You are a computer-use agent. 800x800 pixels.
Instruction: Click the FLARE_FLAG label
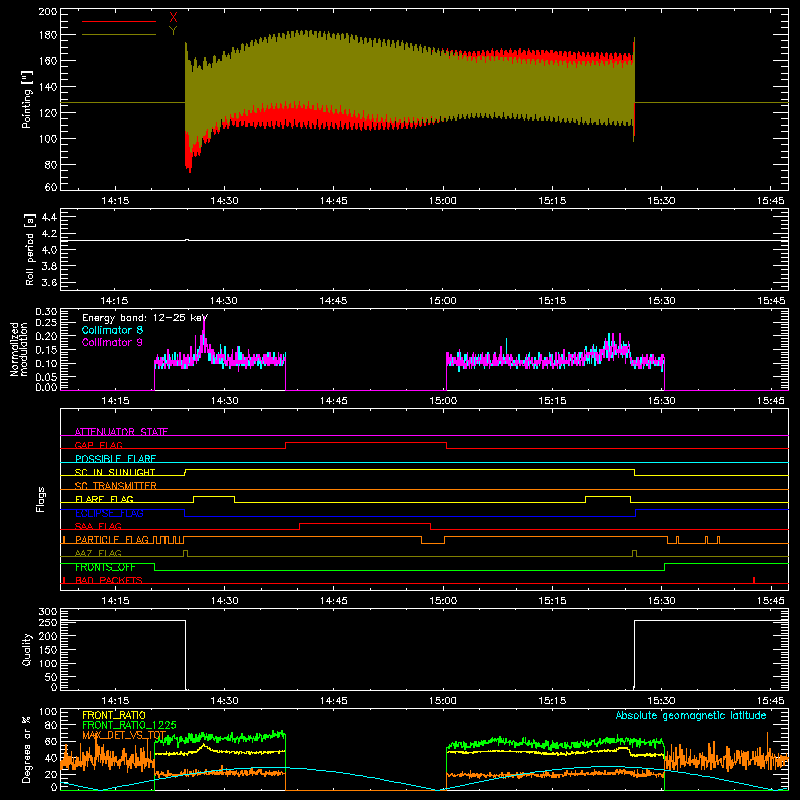104,499
